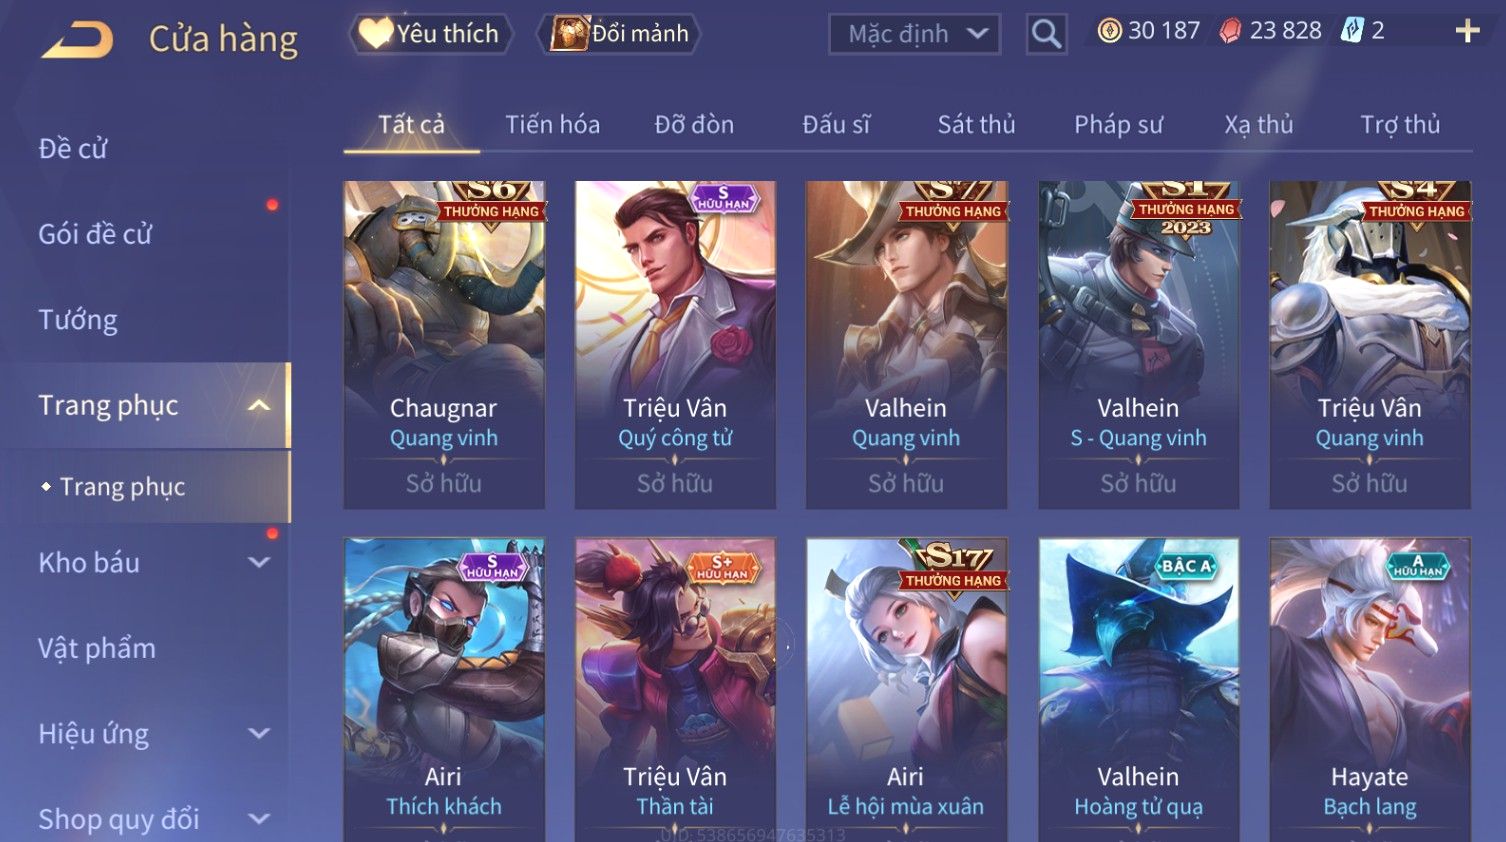1506x842 pixels.
Task: Click the back arrow icon
Action: (78, 39)
